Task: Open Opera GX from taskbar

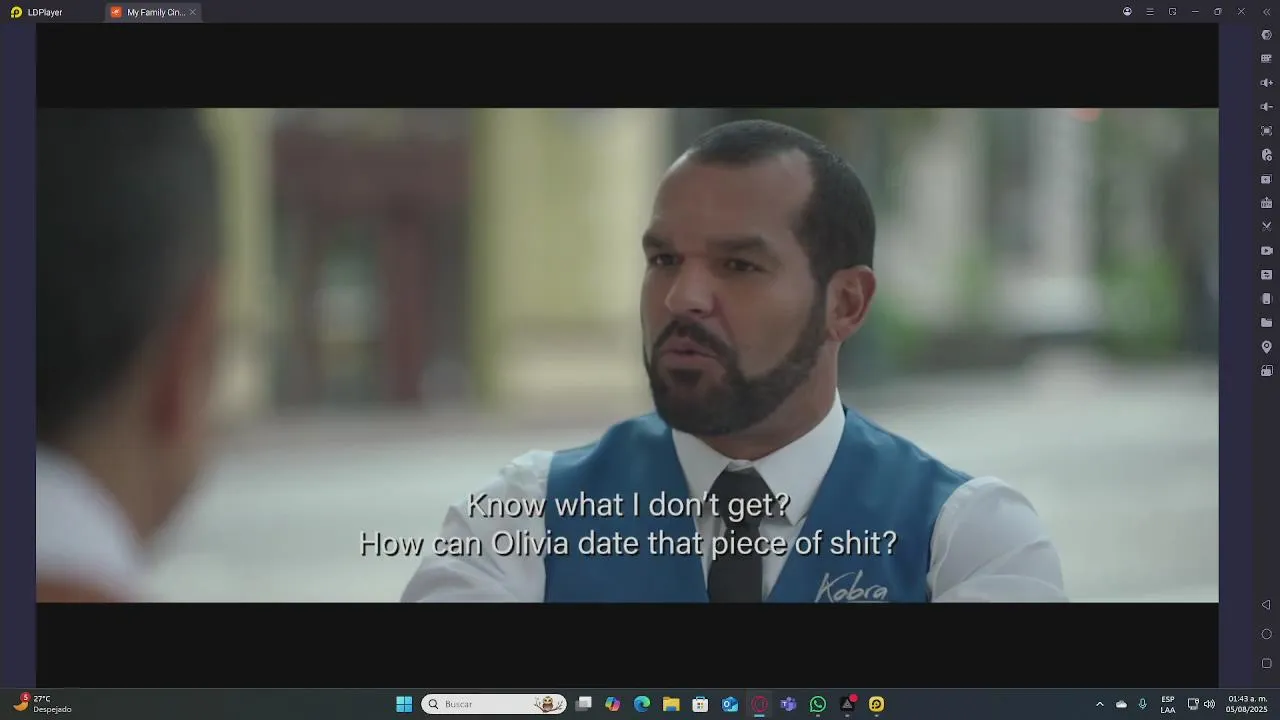Action: point(759,704)
